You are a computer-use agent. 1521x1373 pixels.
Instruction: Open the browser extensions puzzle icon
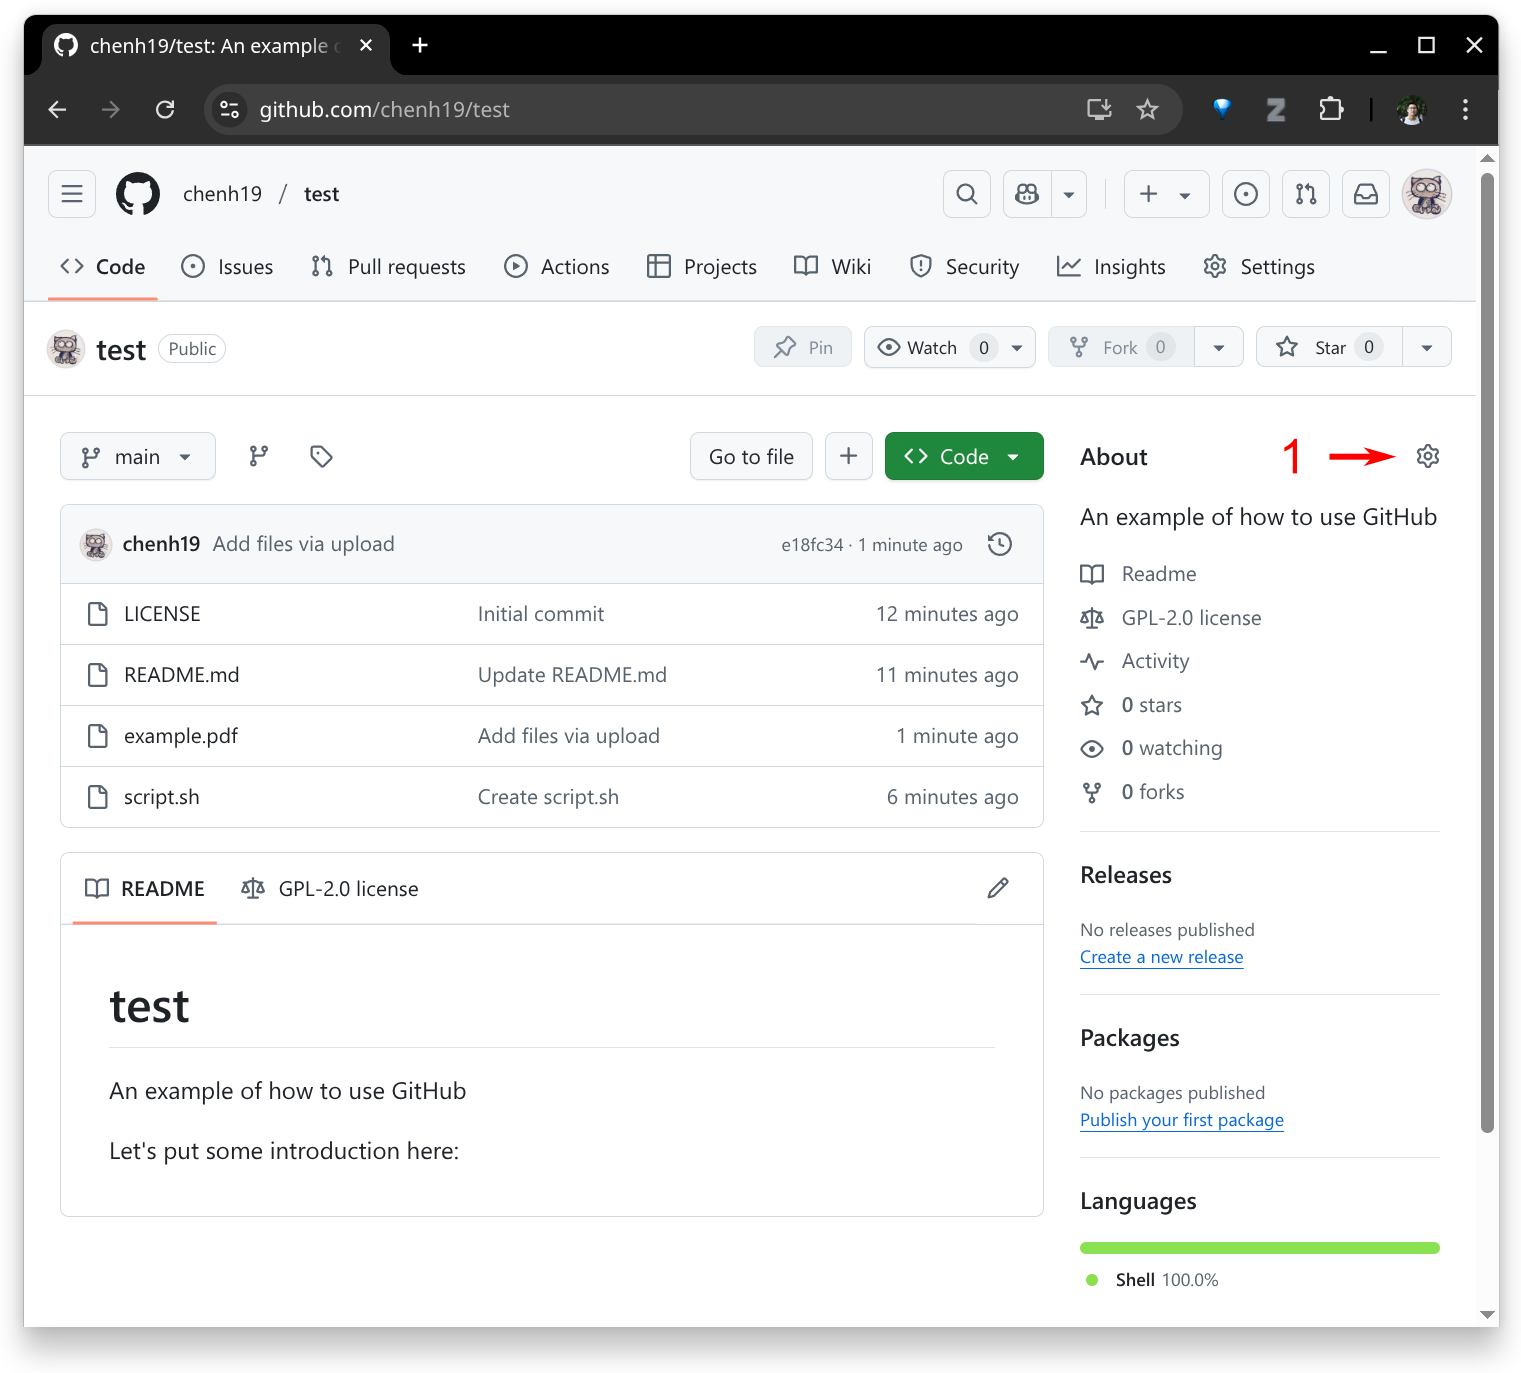point(1331,109)
